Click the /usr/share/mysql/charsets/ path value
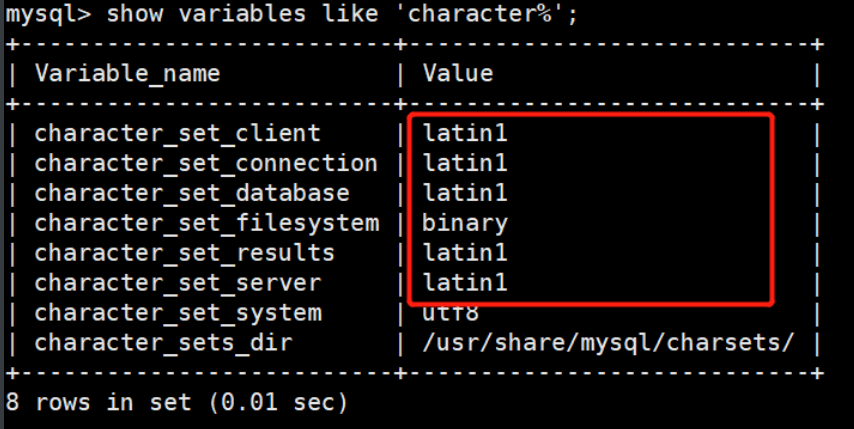 (608, 343)
